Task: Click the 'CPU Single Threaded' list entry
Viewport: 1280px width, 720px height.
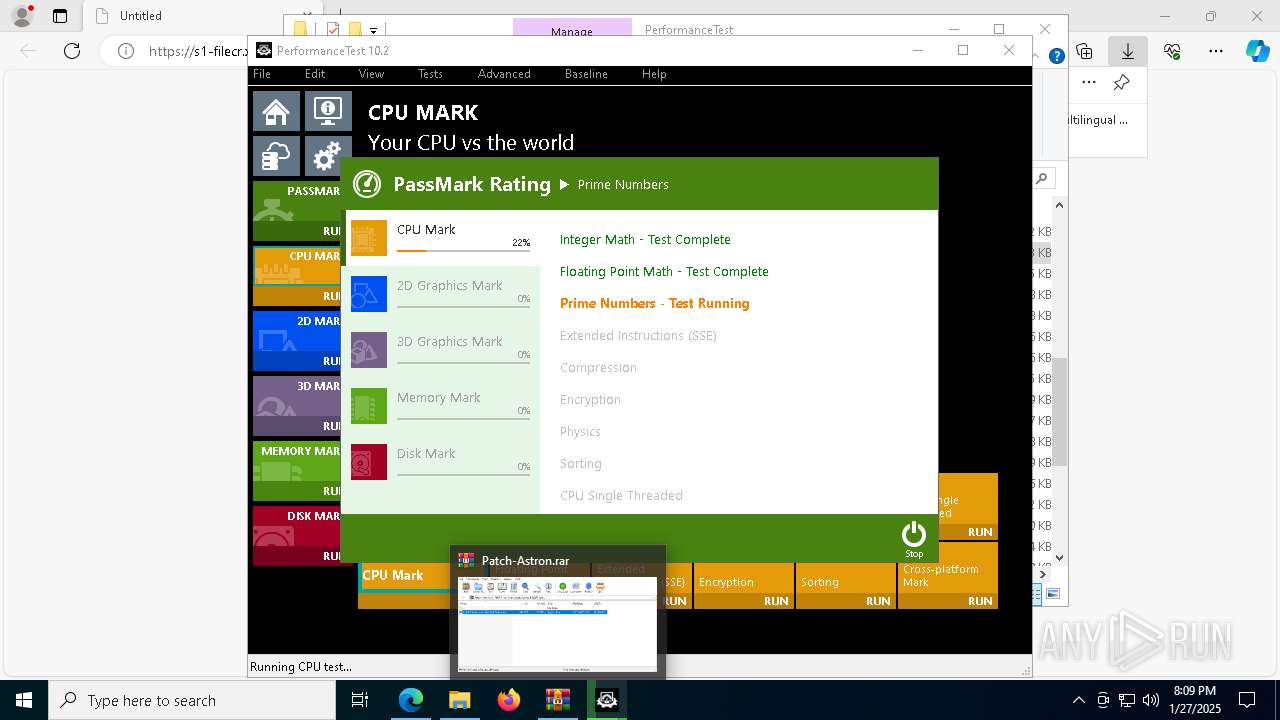Action: tap(621, 495)
